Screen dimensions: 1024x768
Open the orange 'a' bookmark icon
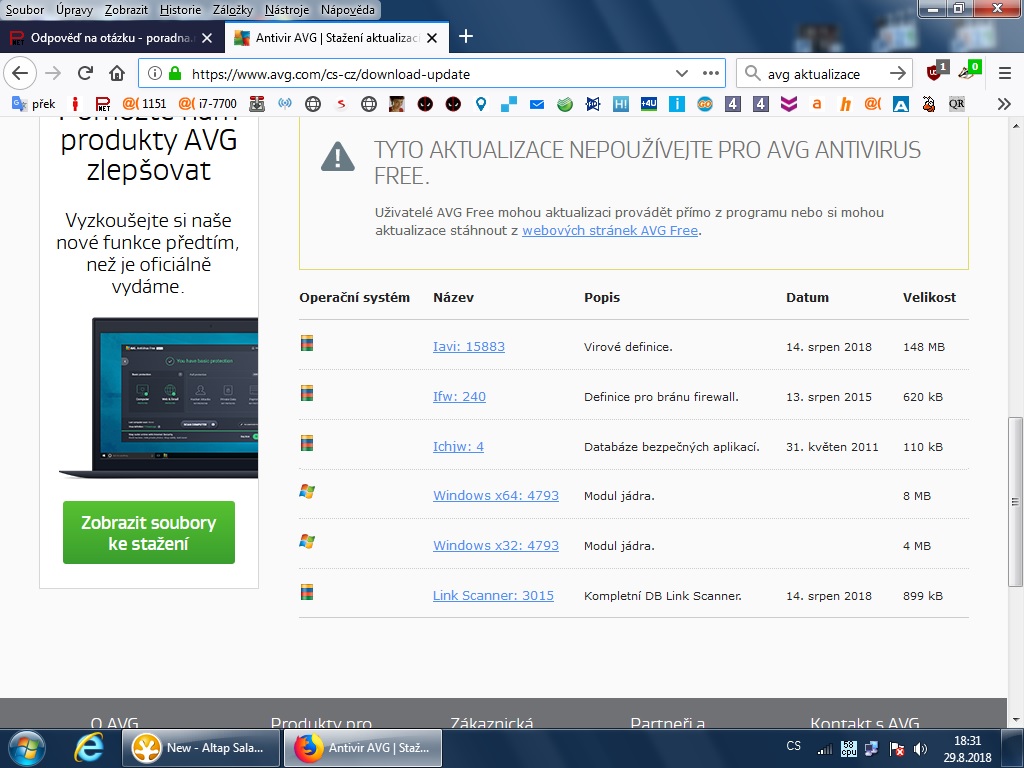[816, 104]
